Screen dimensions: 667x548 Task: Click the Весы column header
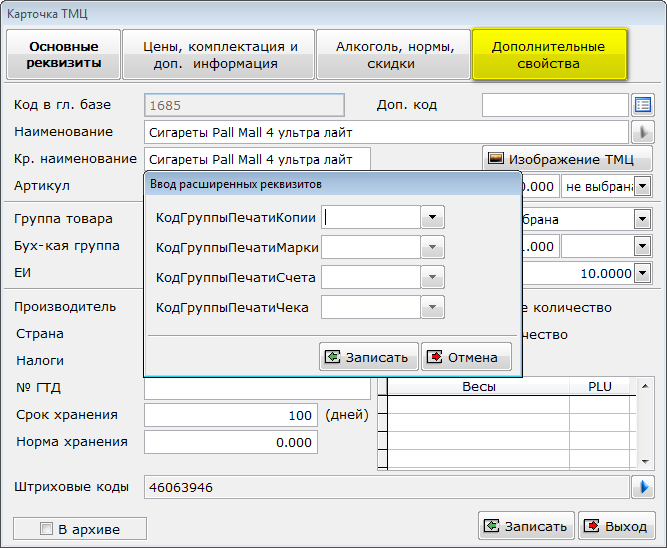[x=479, y=386]
